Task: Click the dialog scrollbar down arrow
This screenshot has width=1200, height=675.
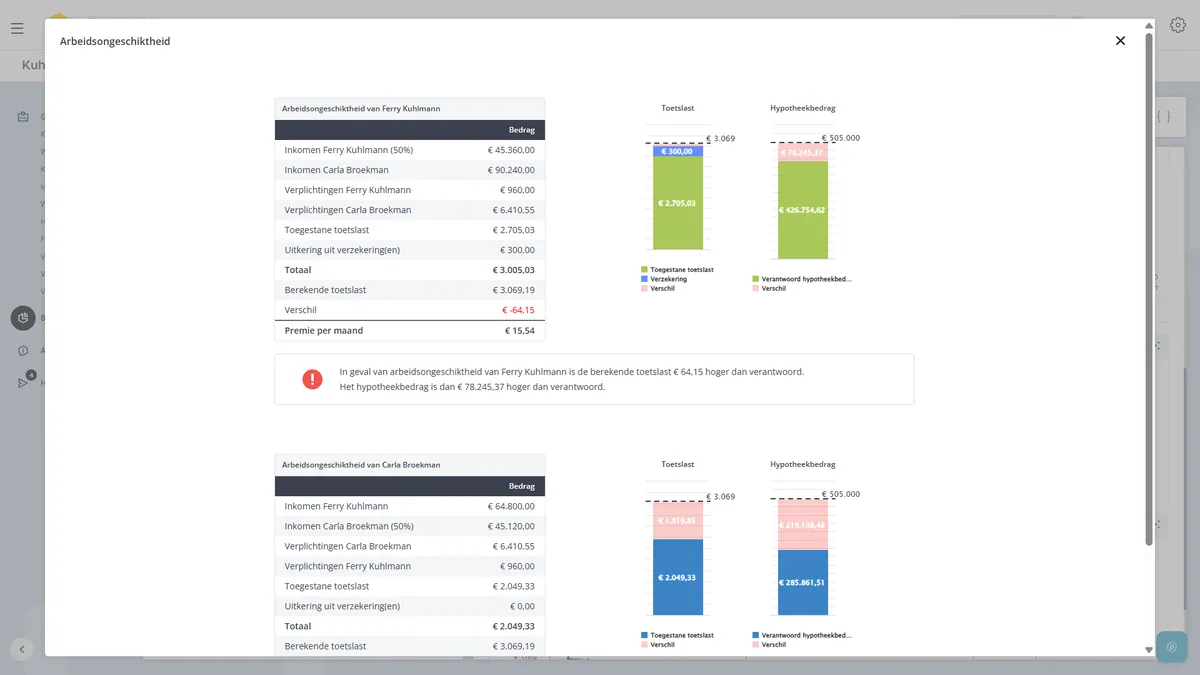Action: click(x=1149, y=650)
